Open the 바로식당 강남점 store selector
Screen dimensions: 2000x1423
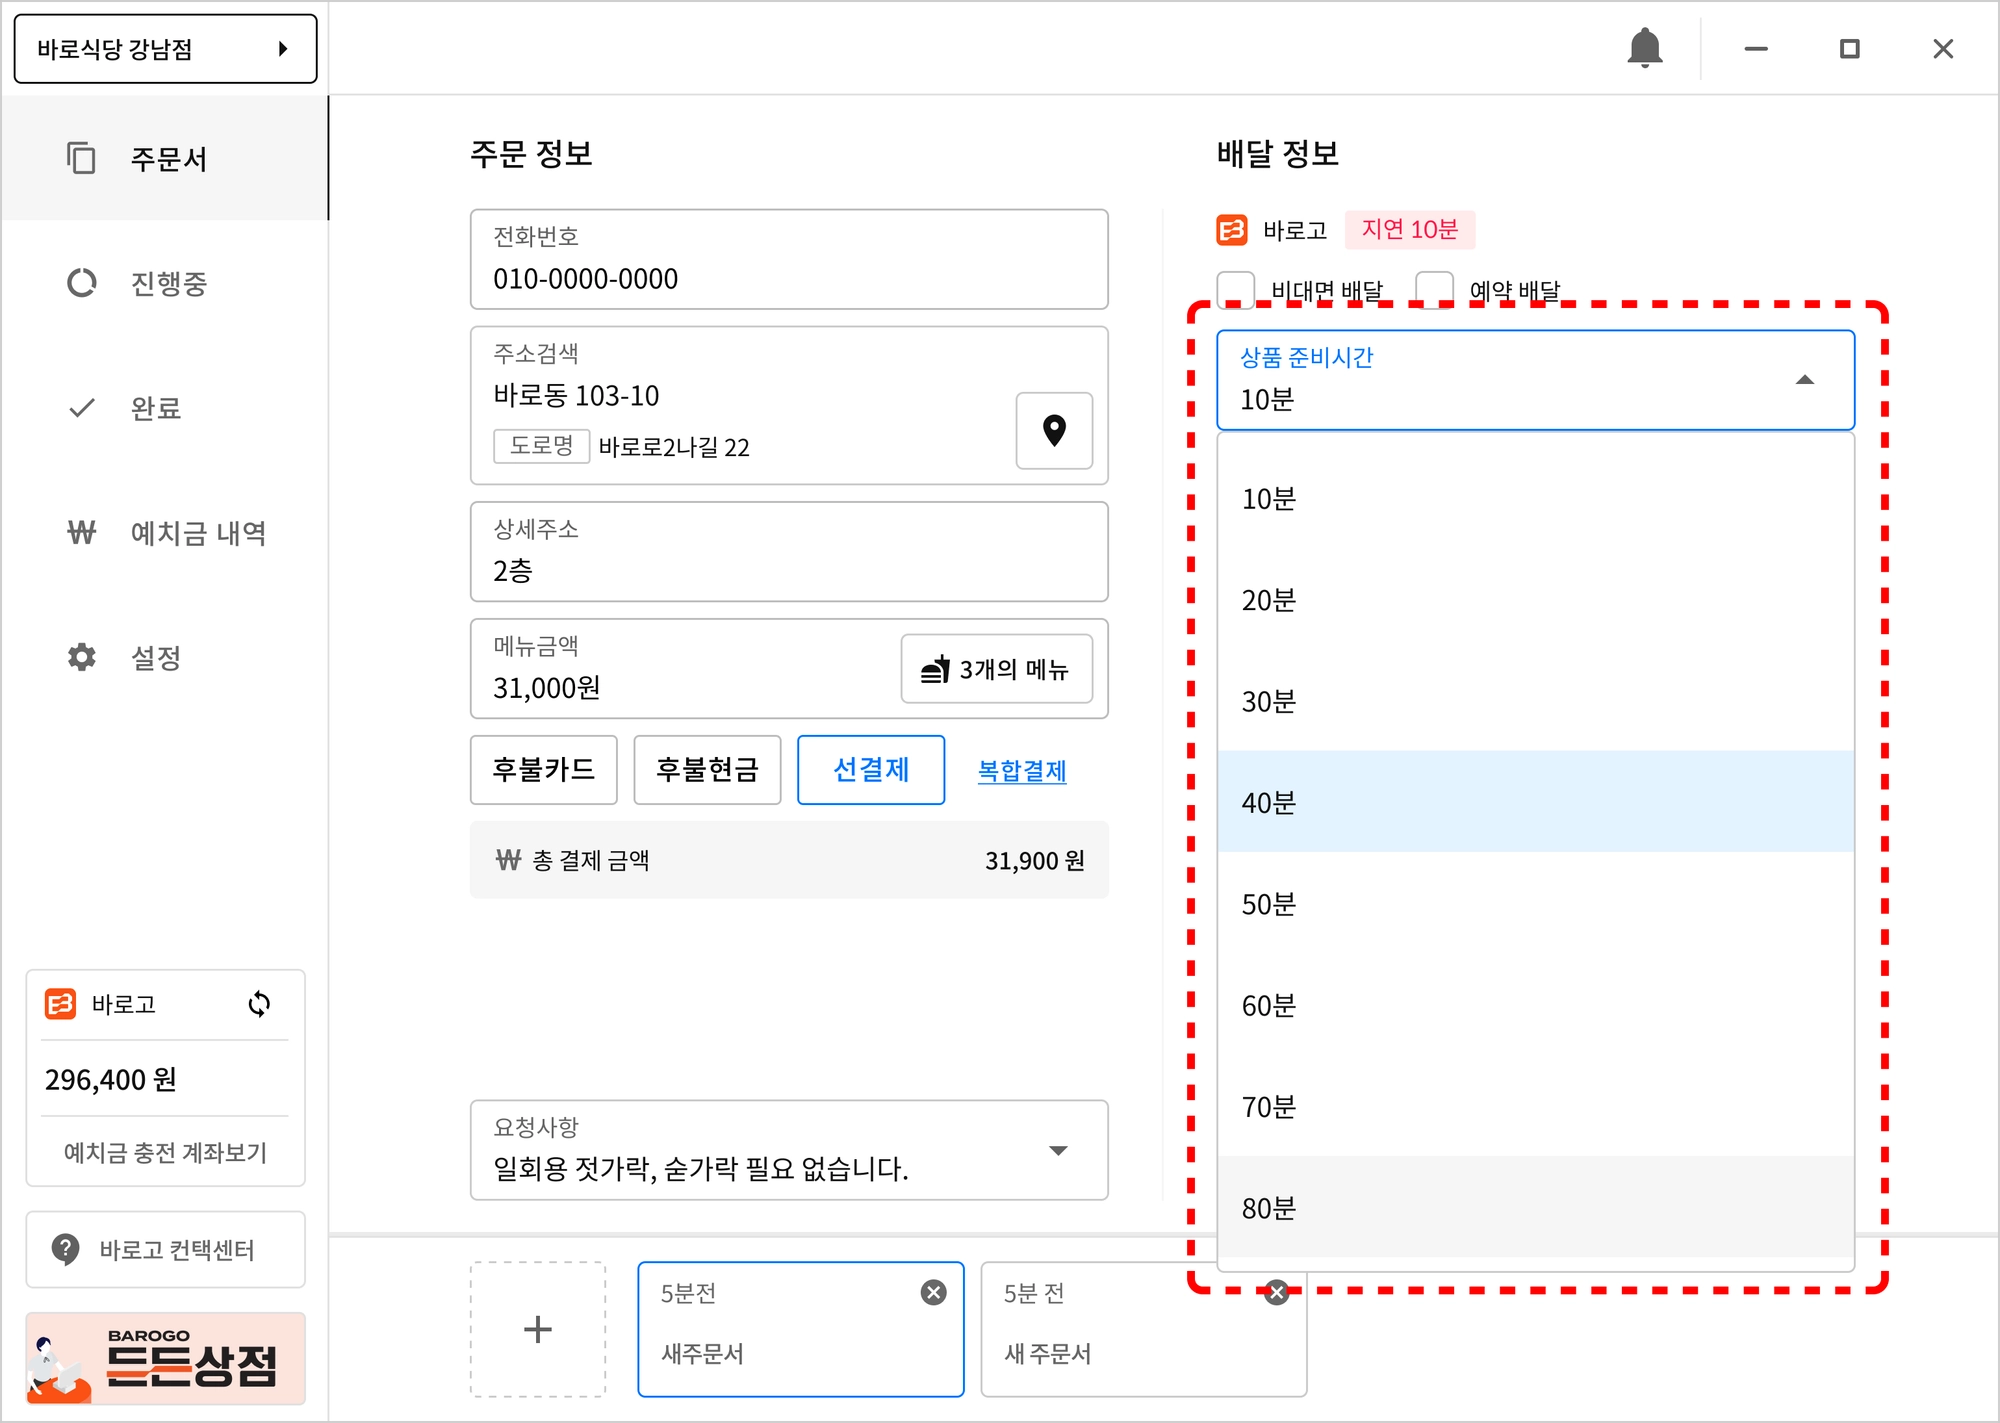(165, 49)
